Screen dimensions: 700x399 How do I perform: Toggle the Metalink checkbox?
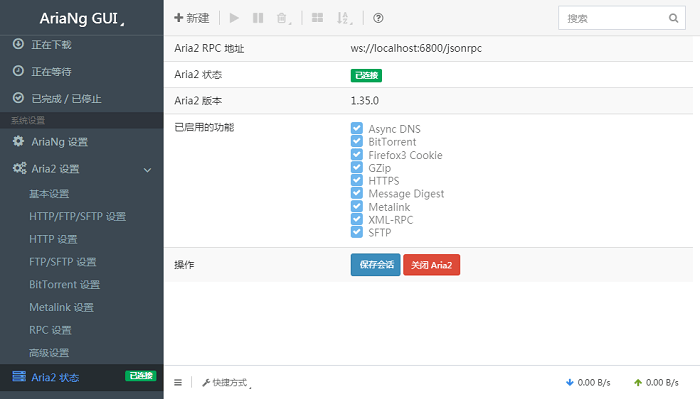pos(357,206)
